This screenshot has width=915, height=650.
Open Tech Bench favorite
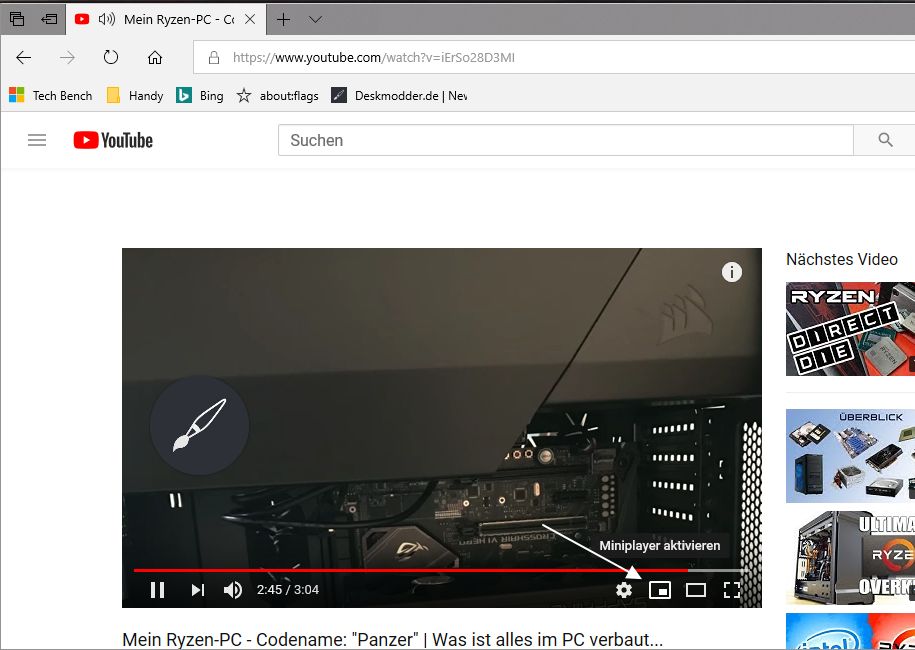[51, 95]
